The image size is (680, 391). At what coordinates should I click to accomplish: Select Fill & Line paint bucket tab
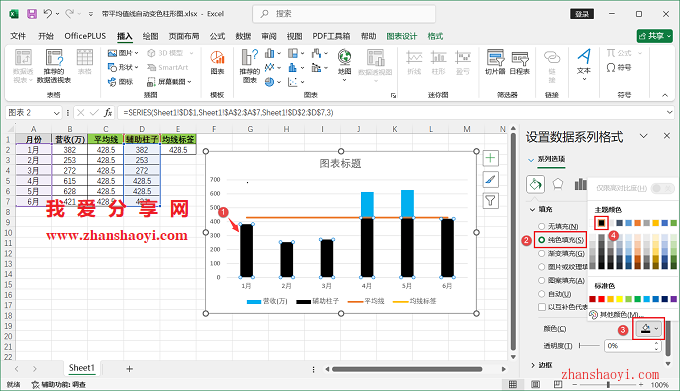[535, 184]
